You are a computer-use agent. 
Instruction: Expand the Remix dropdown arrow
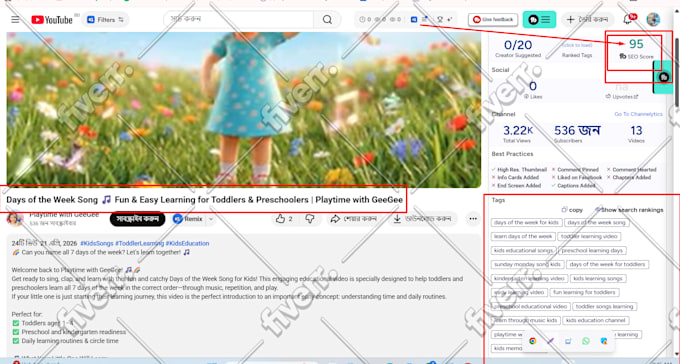(x=211, y=219)
